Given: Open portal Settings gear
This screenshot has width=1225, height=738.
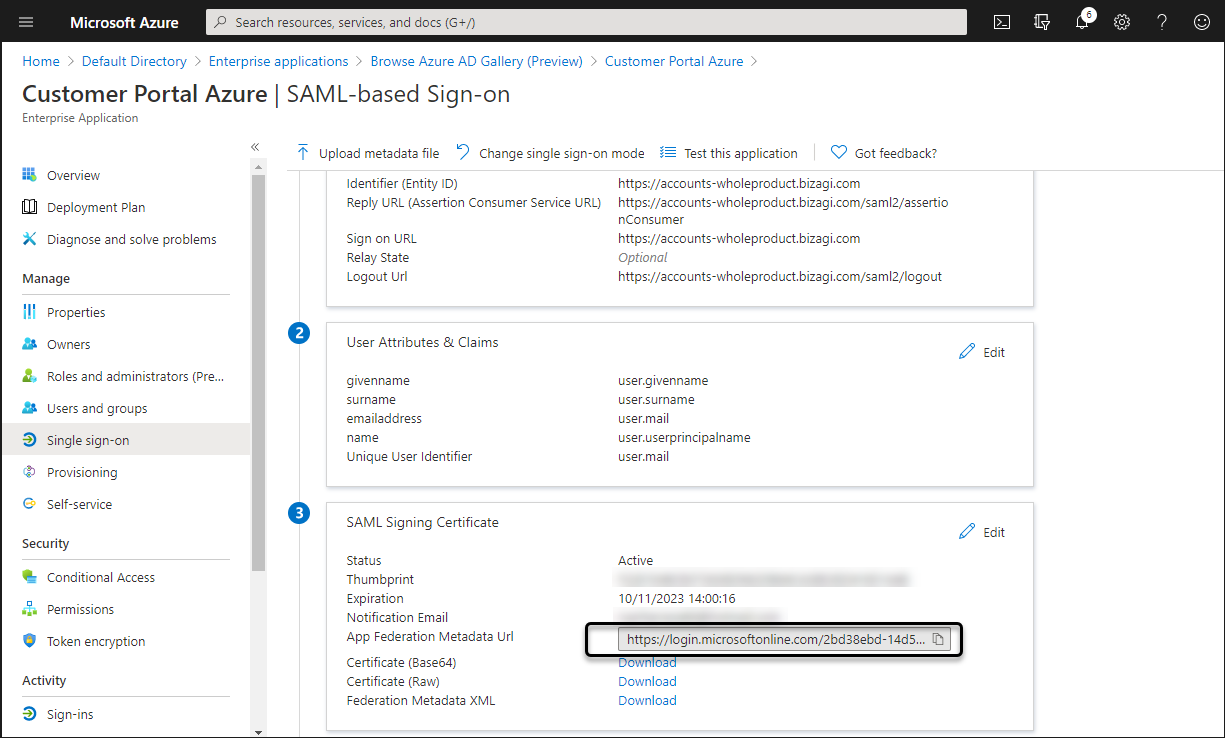Looking at the screenshot, I should point(1122,22).
